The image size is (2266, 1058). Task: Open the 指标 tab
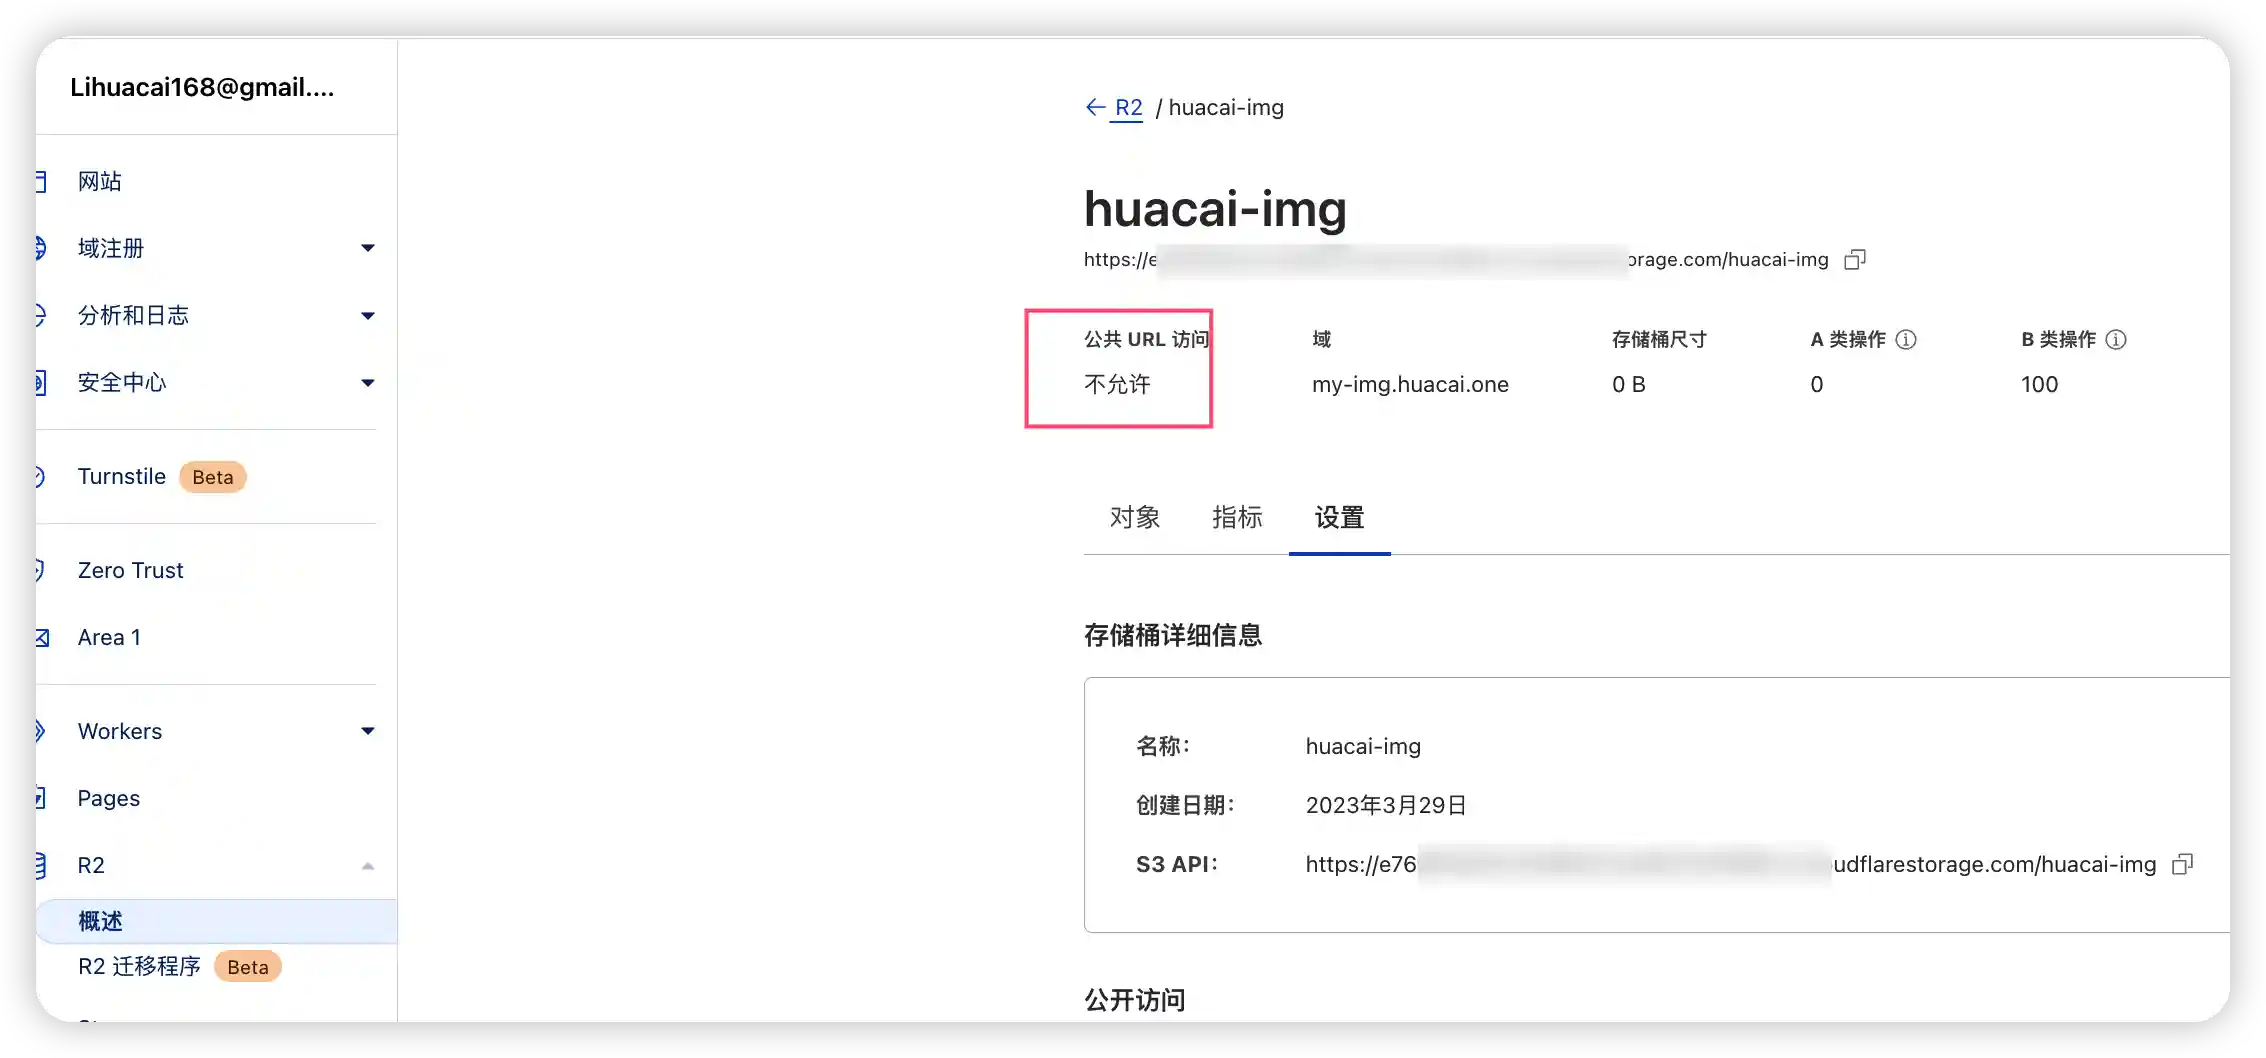pos(1237,518)
